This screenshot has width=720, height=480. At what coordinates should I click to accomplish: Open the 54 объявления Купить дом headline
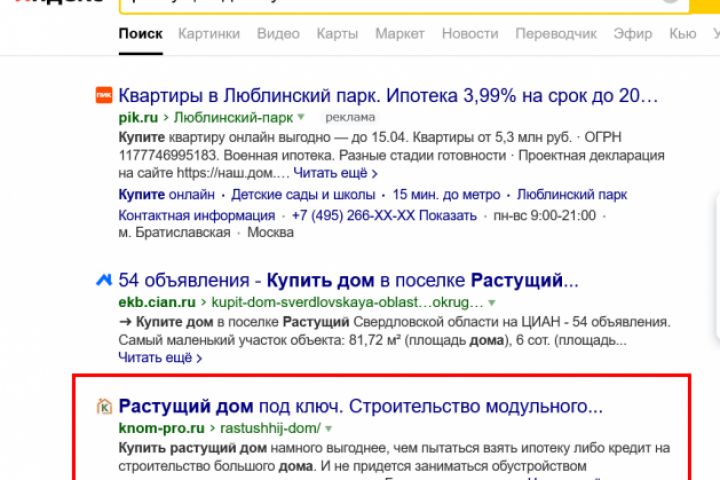tap(349, 280)
